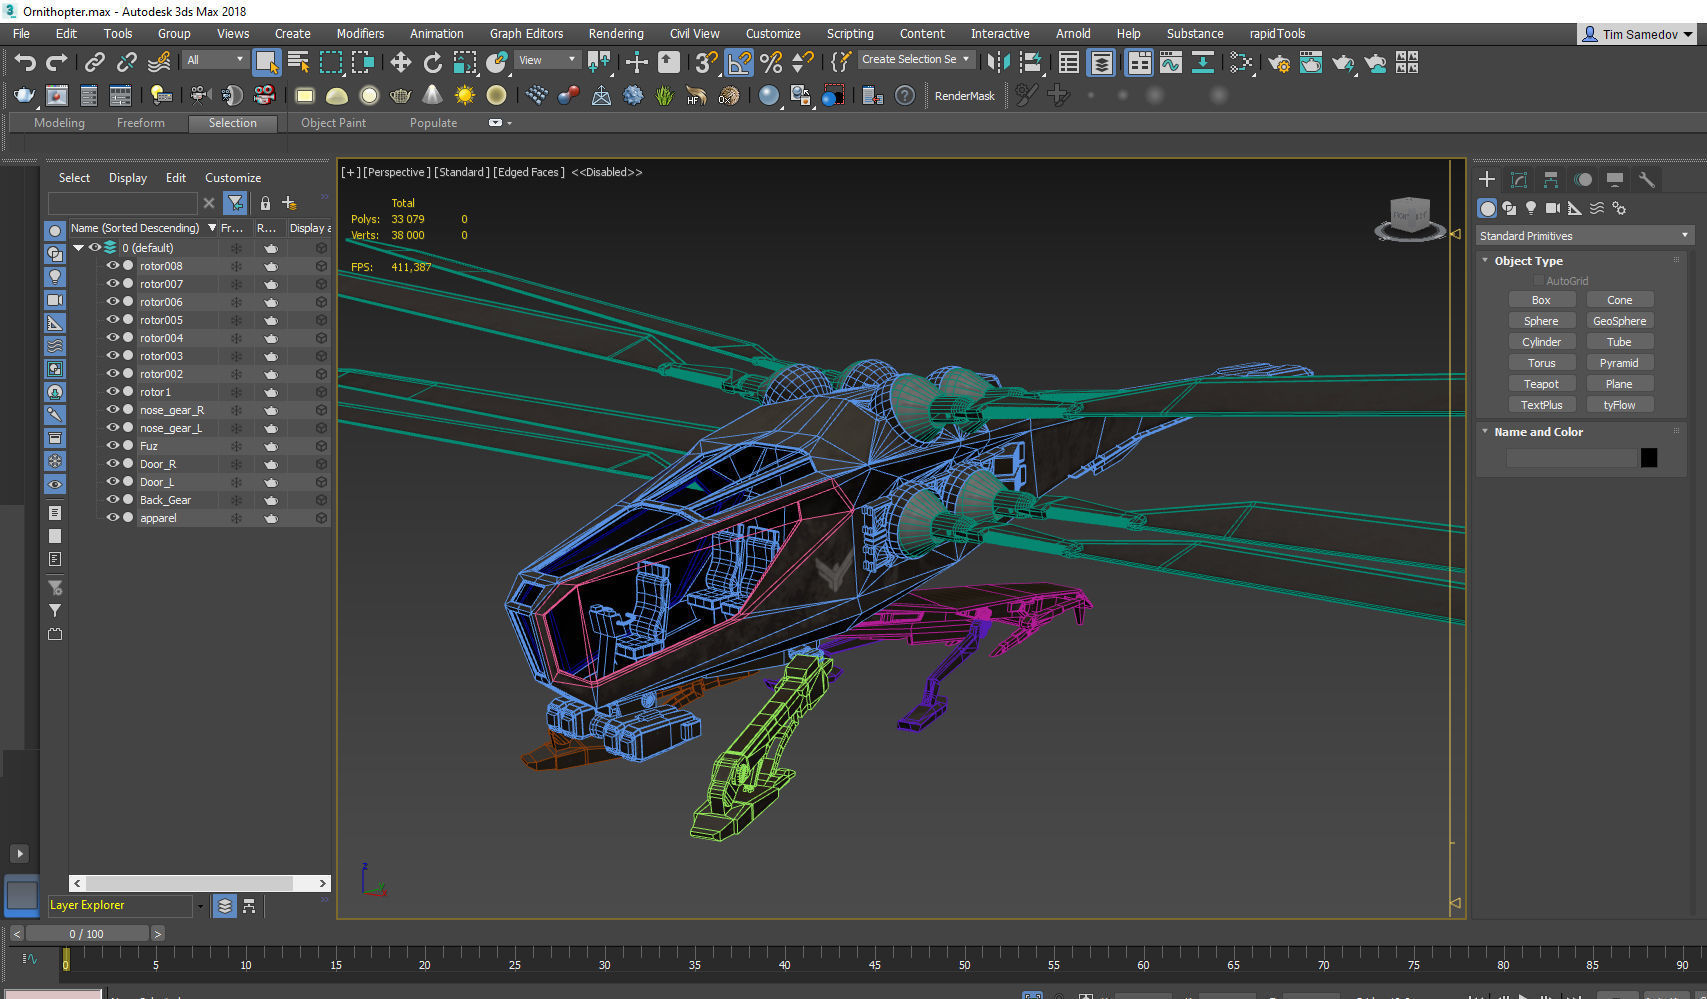Hide Door_L using its eye icon

point(113,482)
